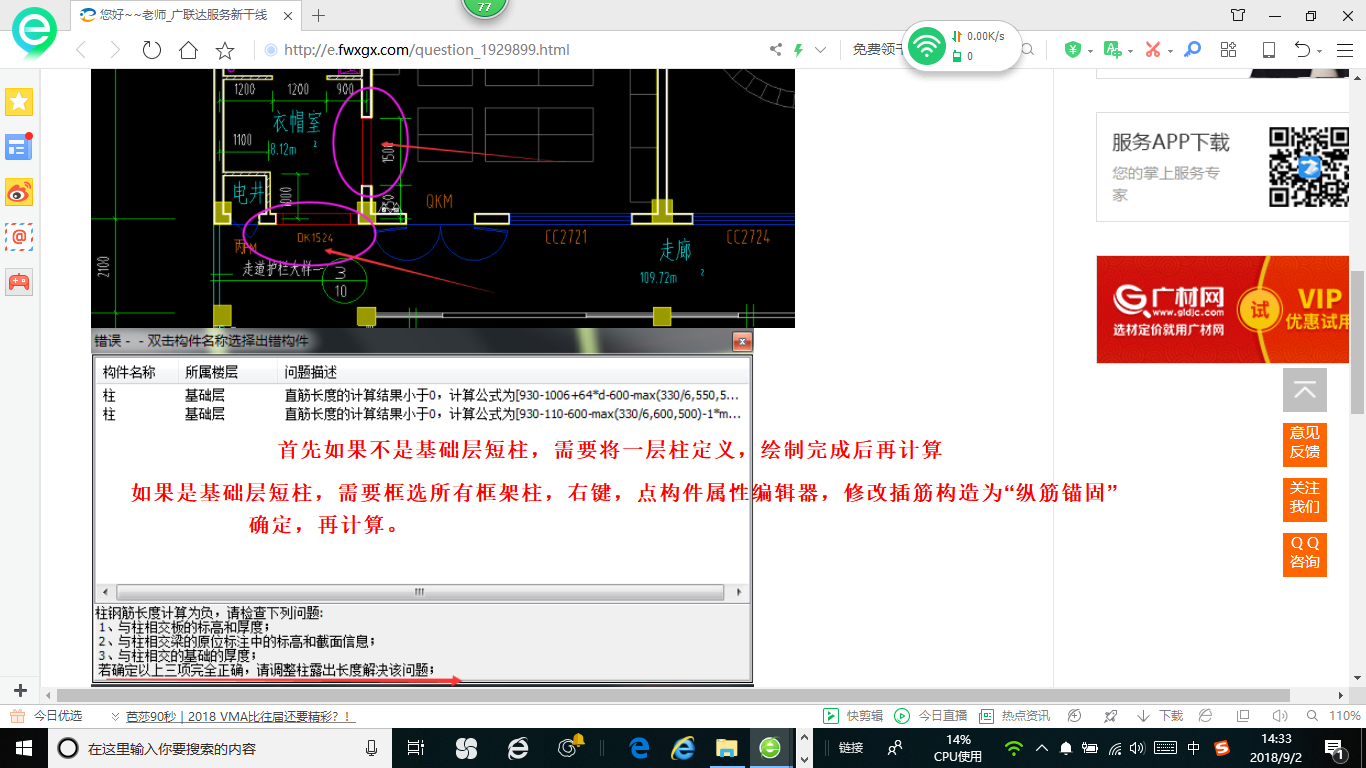Click the search magnifier icon
Viewport: 1366px width, 768px height.
[x=1029, y=50]
